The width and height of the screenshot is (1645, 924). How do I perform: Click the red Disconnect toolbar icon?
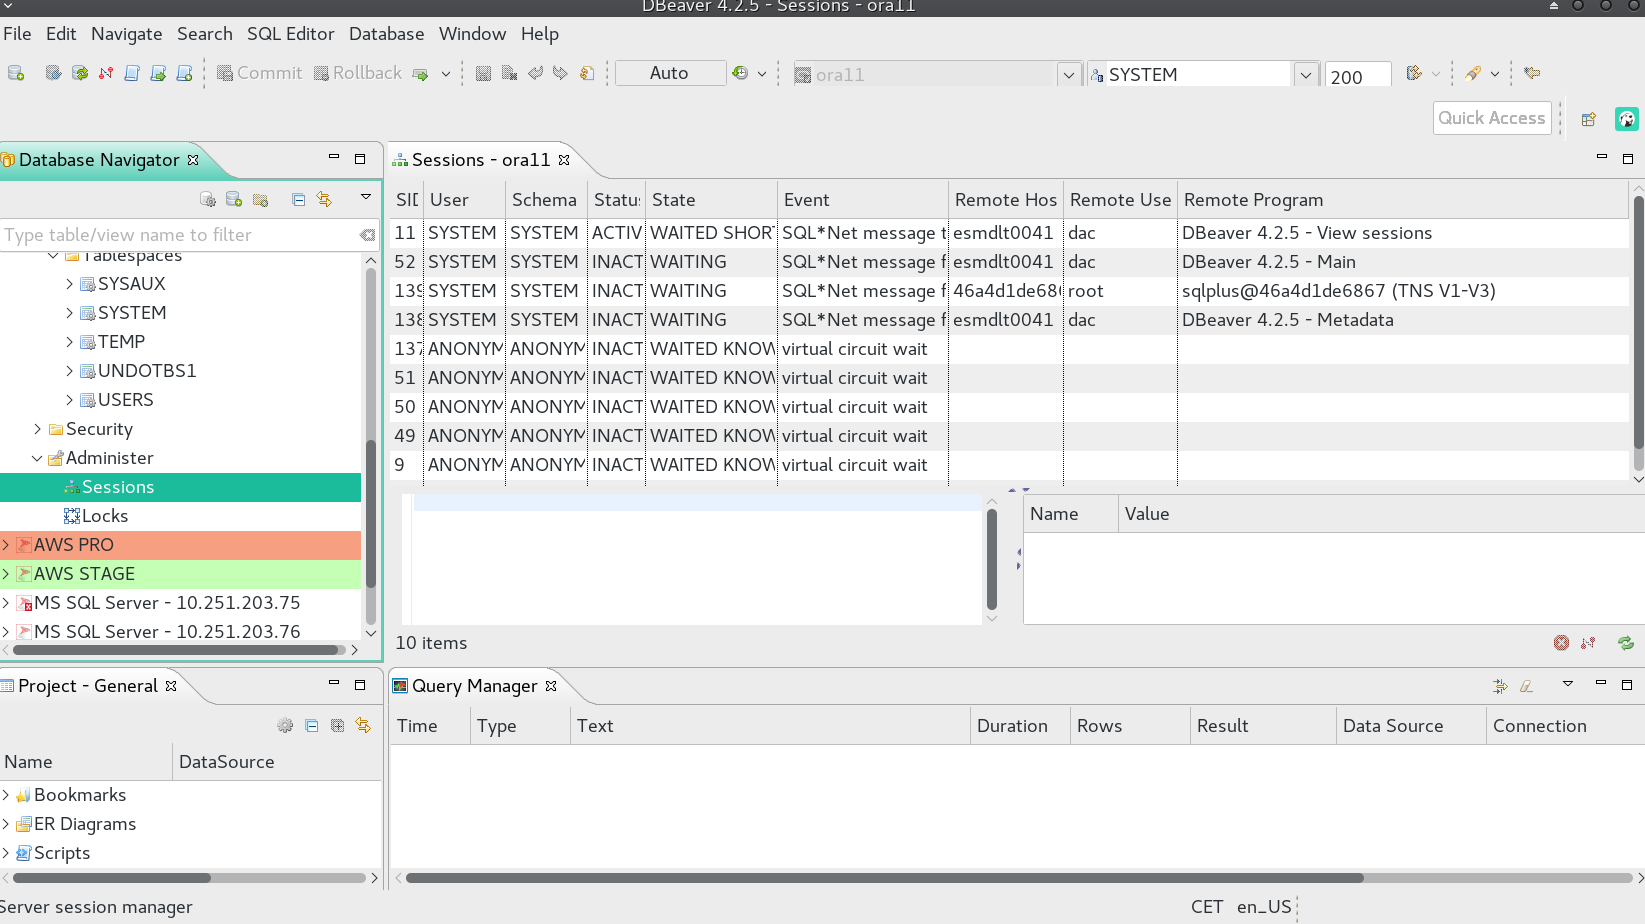[x=106, y=73]
